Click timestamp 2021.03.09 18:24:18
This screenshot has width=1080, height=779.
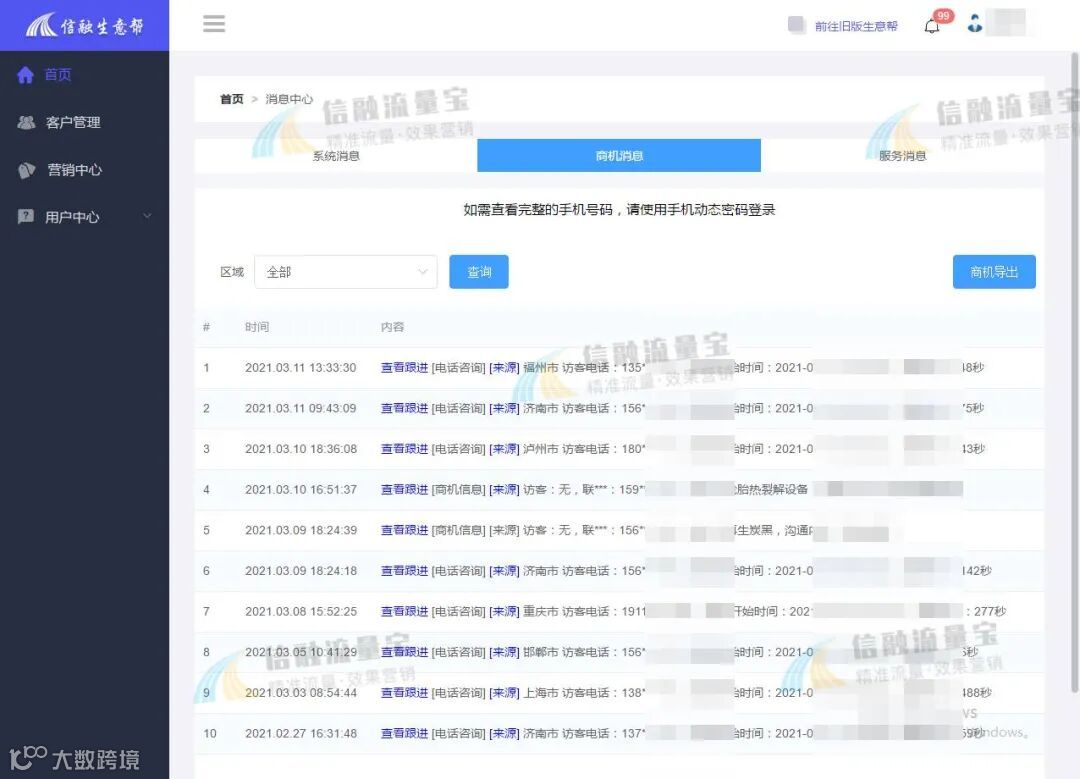(301, 571)
